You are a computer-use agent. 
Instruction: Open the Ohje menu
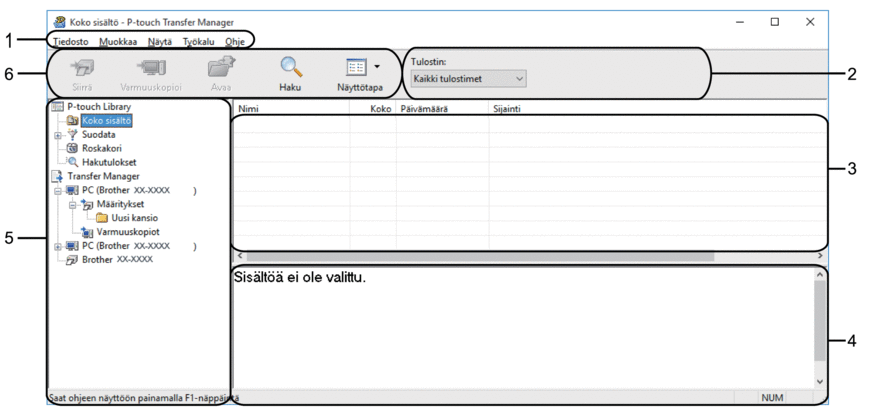(x=235, y=42)
